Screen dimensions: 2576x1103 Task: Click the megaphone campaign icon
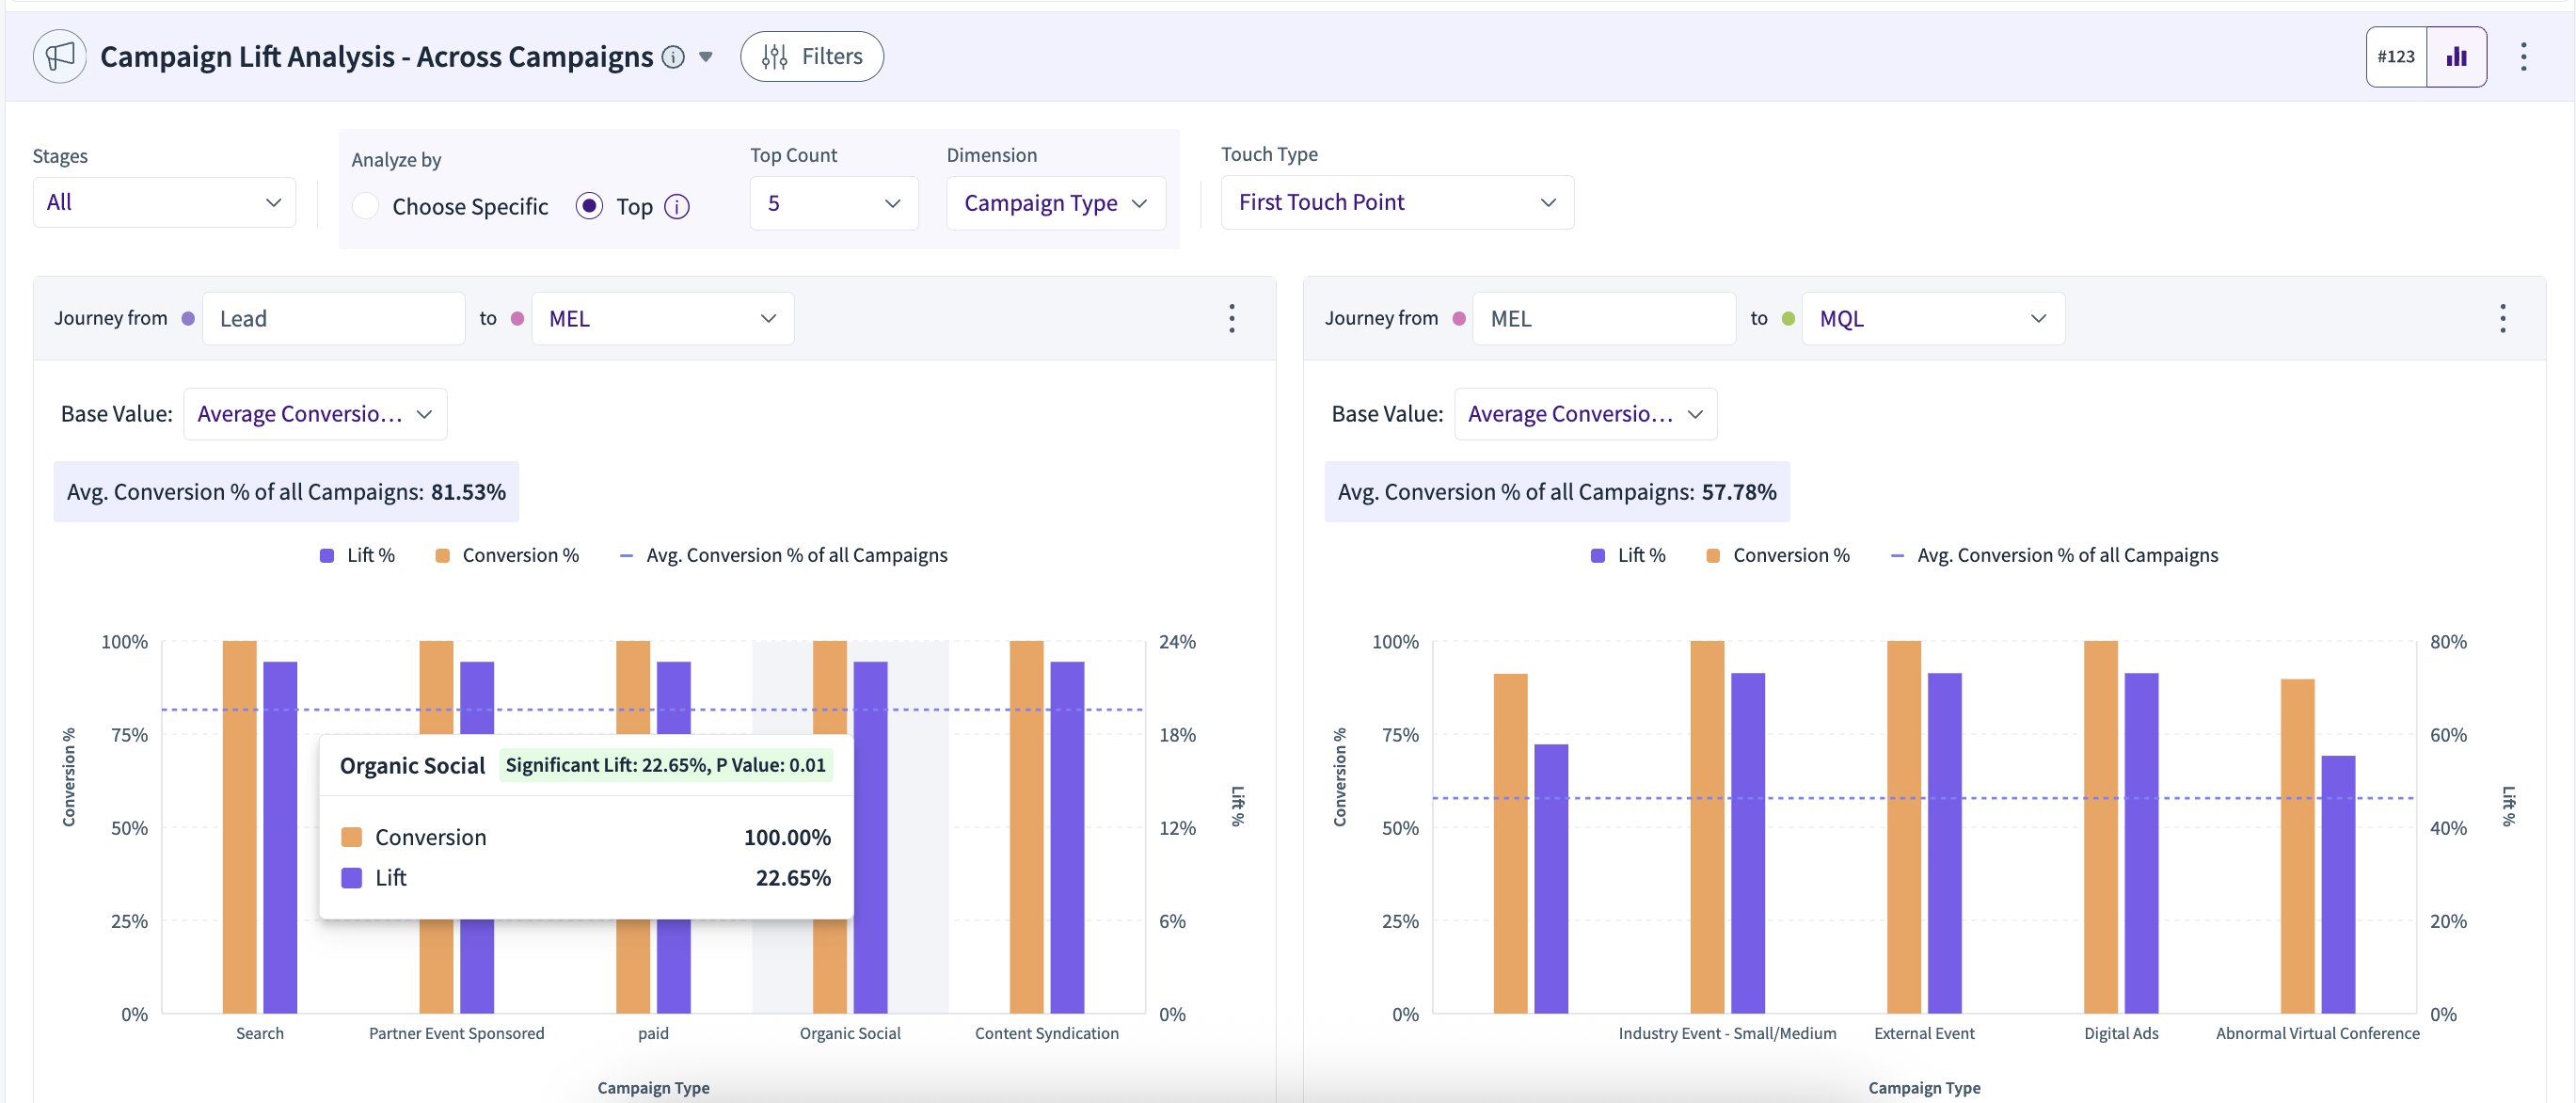60,56
